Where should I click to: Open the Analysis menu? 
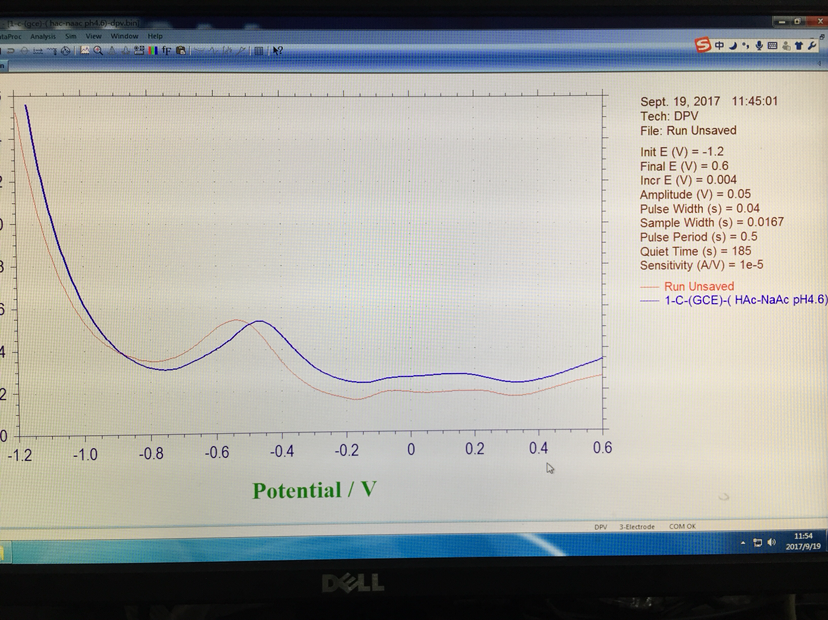(43, 36)
